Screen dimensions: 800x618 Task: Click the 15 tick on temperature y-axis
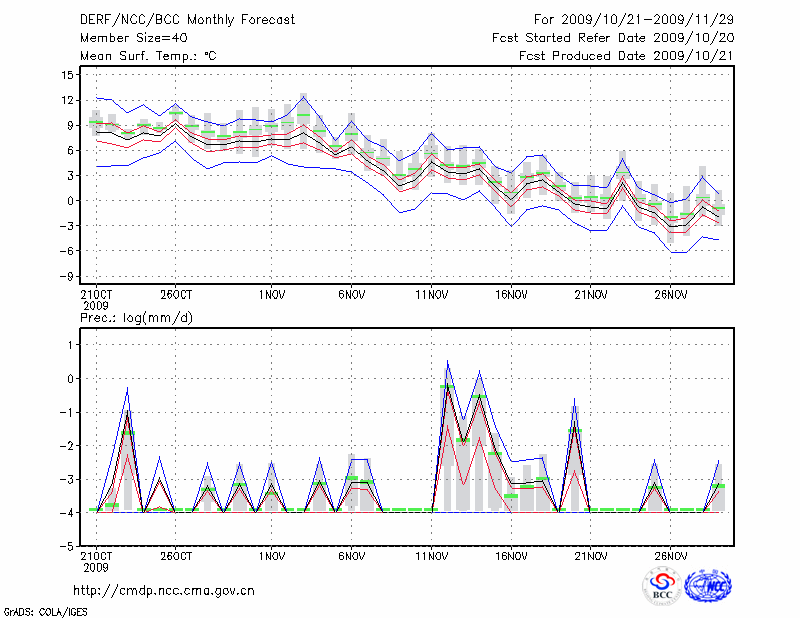point(66,75)
